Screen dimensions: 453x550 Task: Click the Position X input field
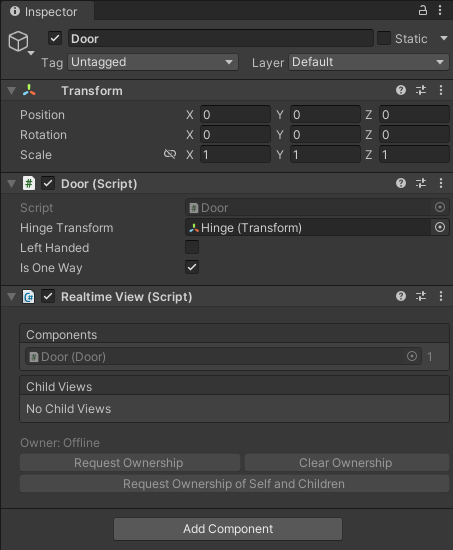[x=235, y=114]
